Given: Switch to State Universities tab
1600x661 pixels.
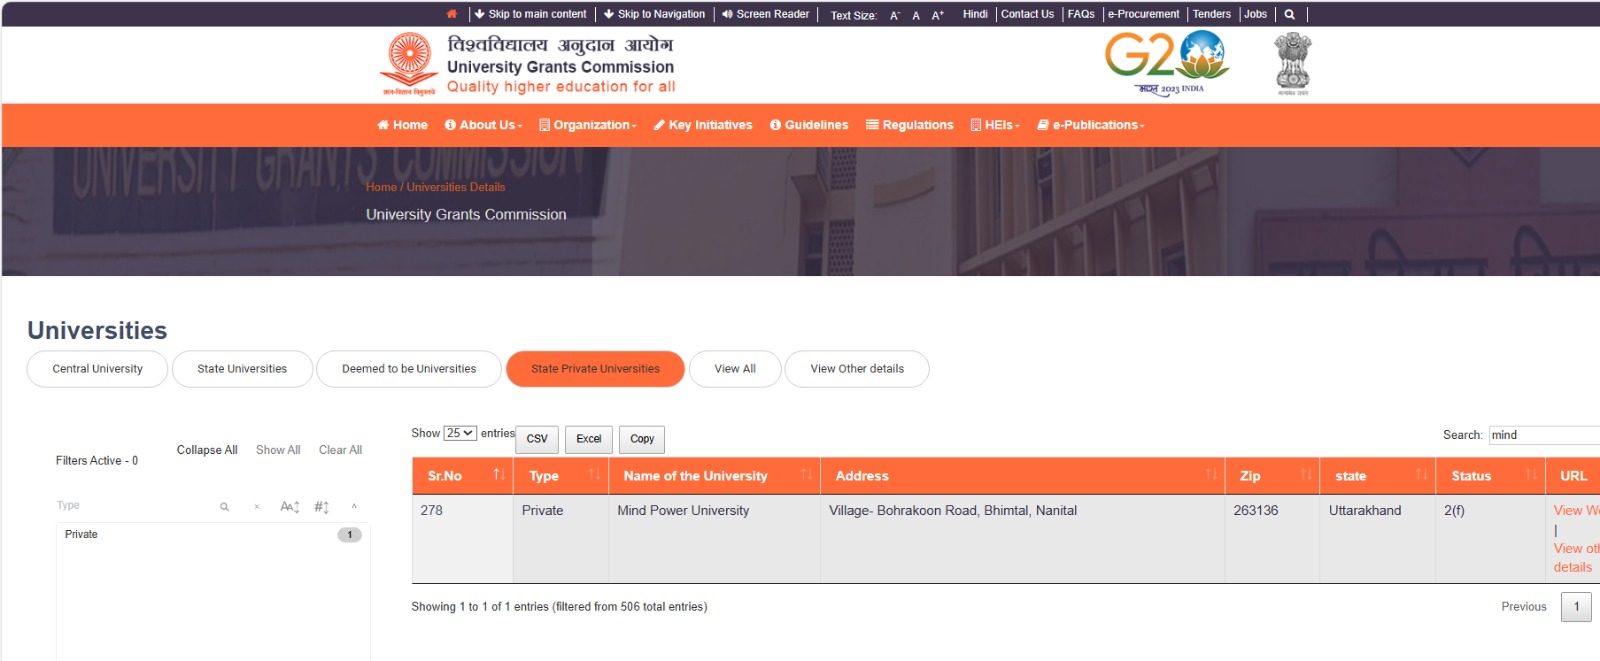Looking at the screenshot, I should click(242, 369).
